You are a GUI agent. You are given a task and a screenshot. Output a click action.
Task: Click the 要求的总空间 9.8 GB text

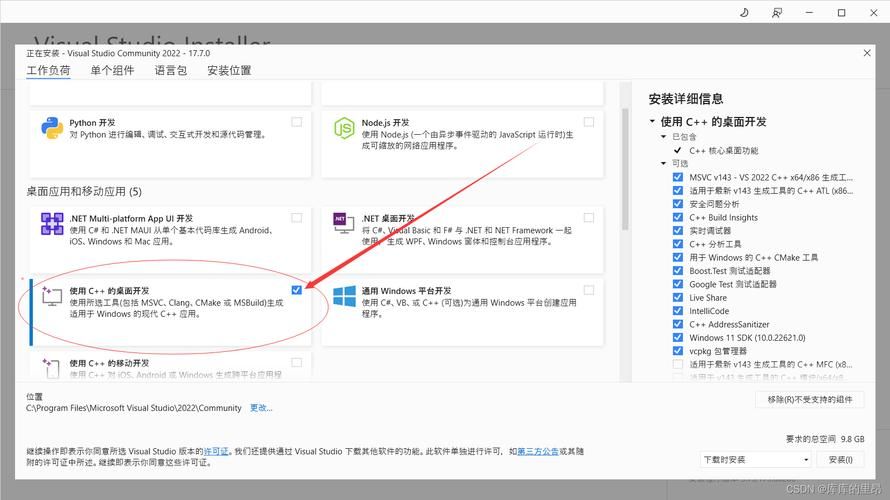tap(825, 439)
